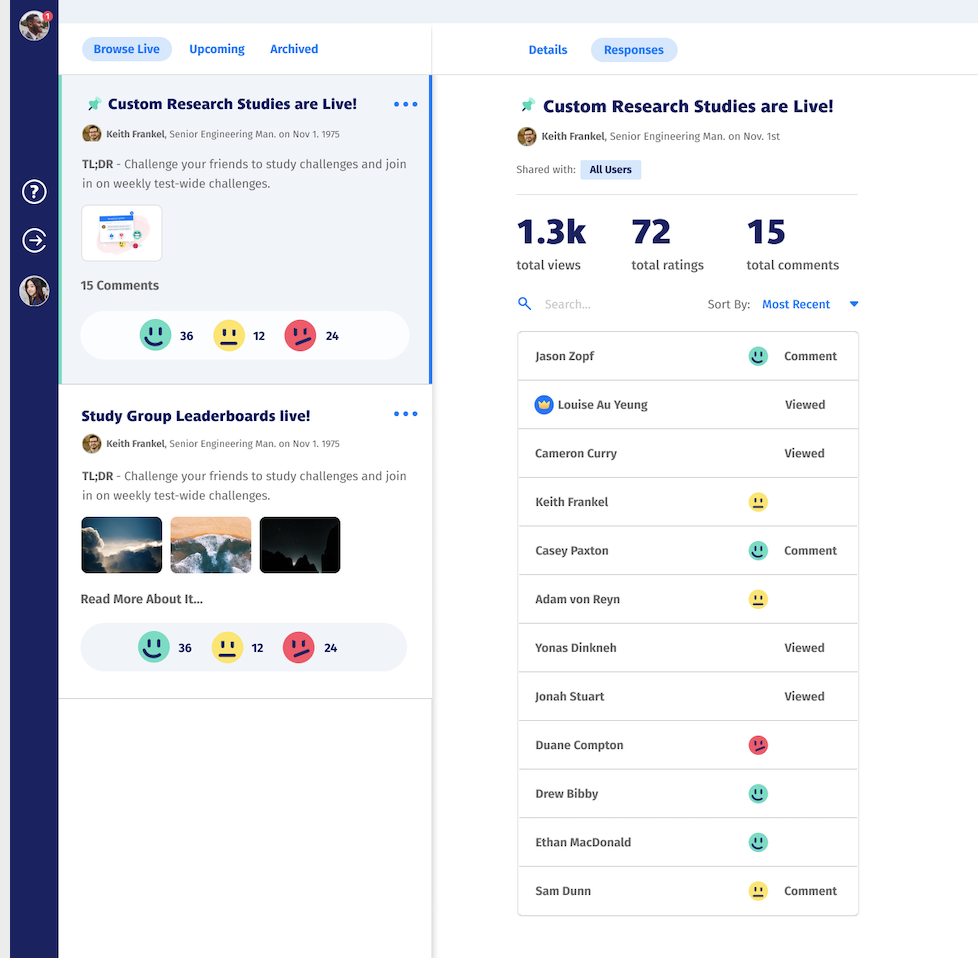
Task: Click the help question mark sidebar icon
Action: 34,192
